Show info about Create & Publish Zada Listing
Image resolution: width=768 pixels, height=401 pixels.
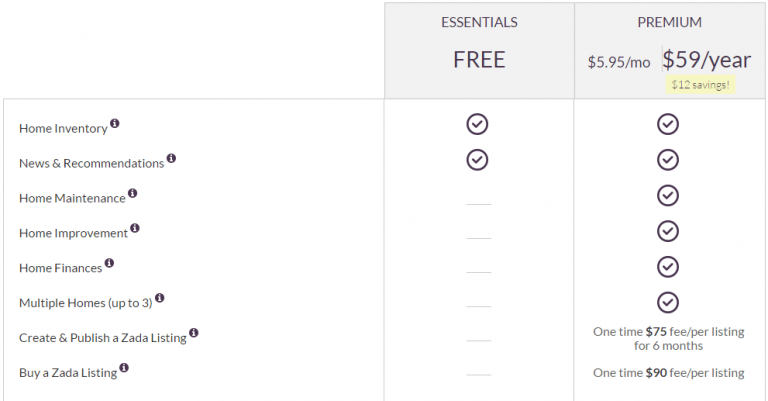pos(194,333)
